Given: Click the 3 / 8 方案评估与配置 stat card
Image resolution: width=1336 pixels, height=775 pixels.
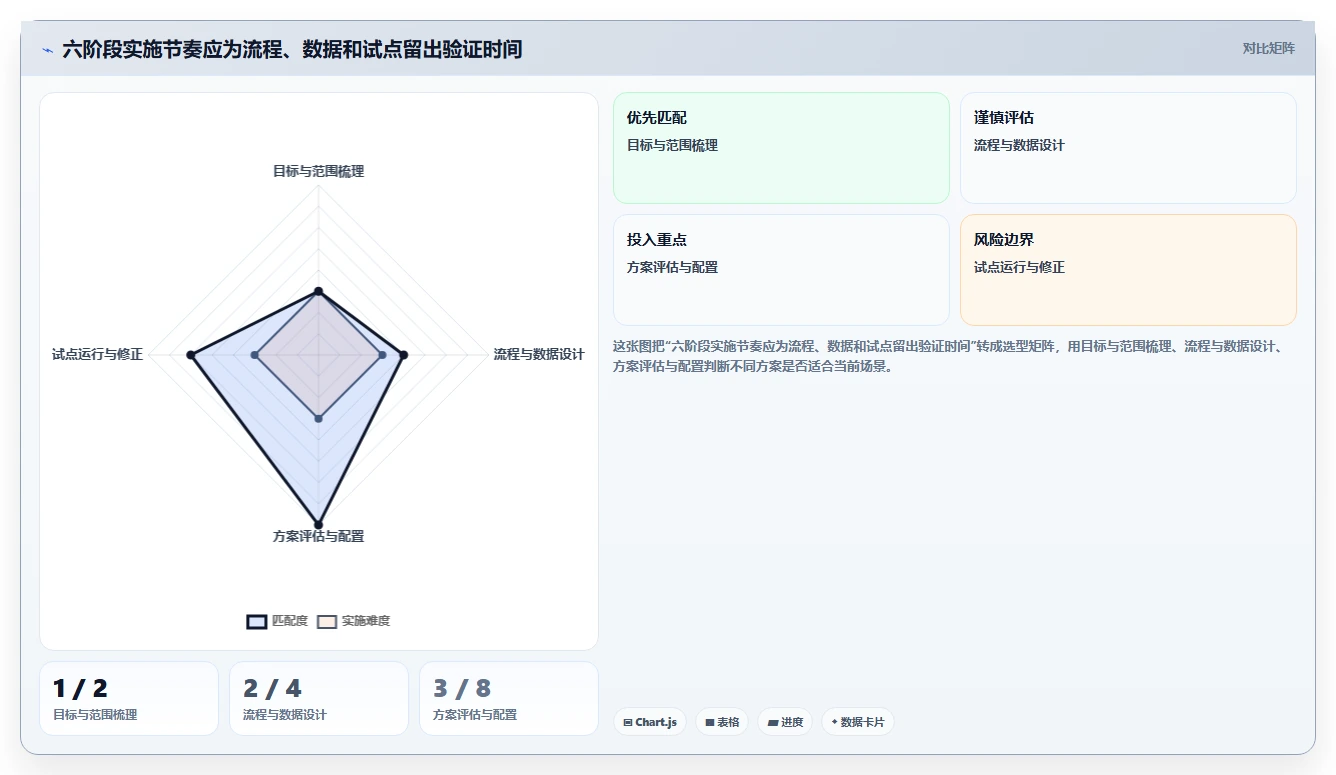Looking at the screenshot, I should click(x=509, y=698).
